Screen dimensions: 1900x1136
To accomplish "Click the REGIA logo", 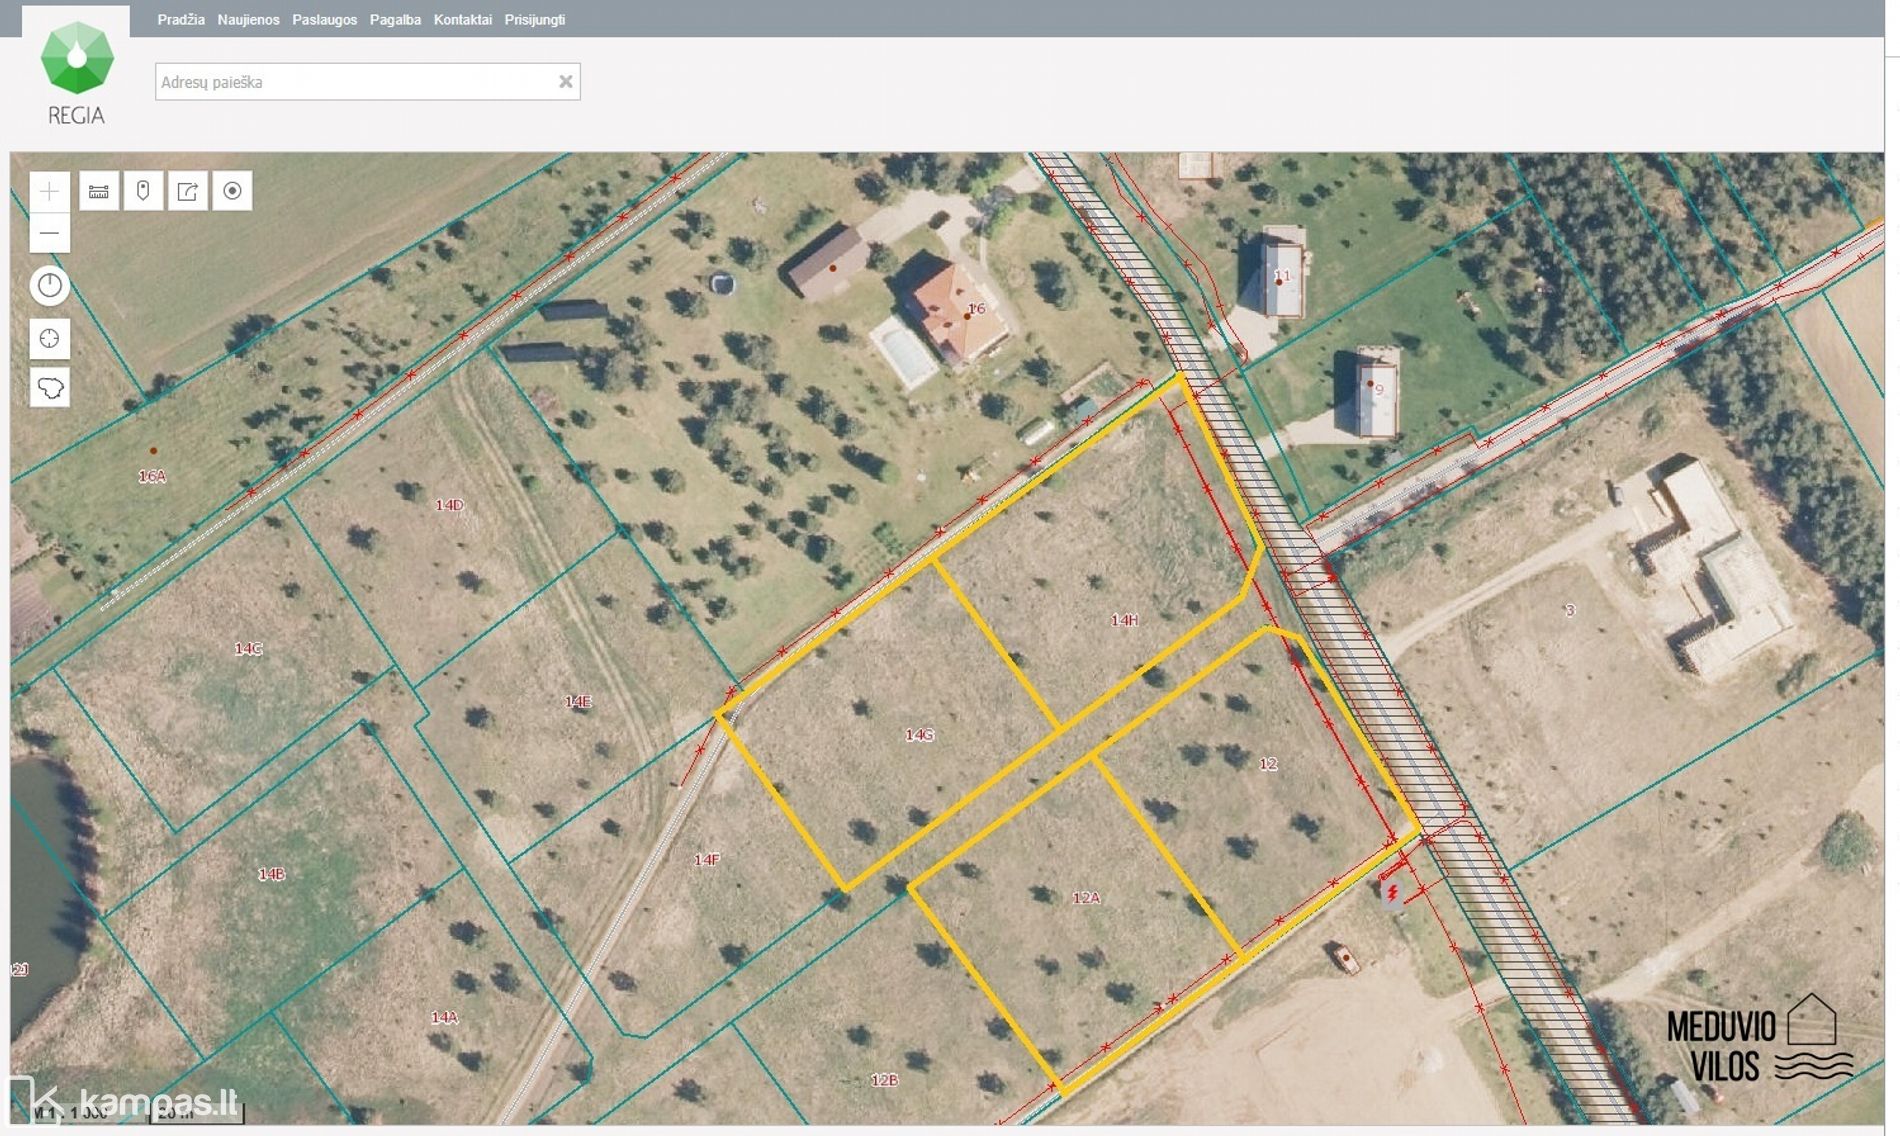I will [76, 72].
